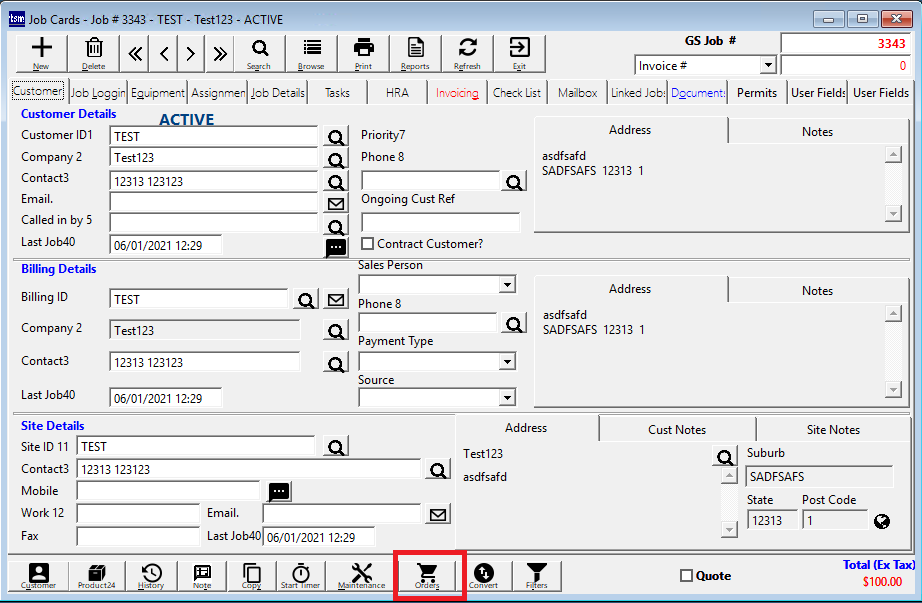Click the New record plus icon
922x603 pixels.
pyautogui.click(x=41, y=52)
